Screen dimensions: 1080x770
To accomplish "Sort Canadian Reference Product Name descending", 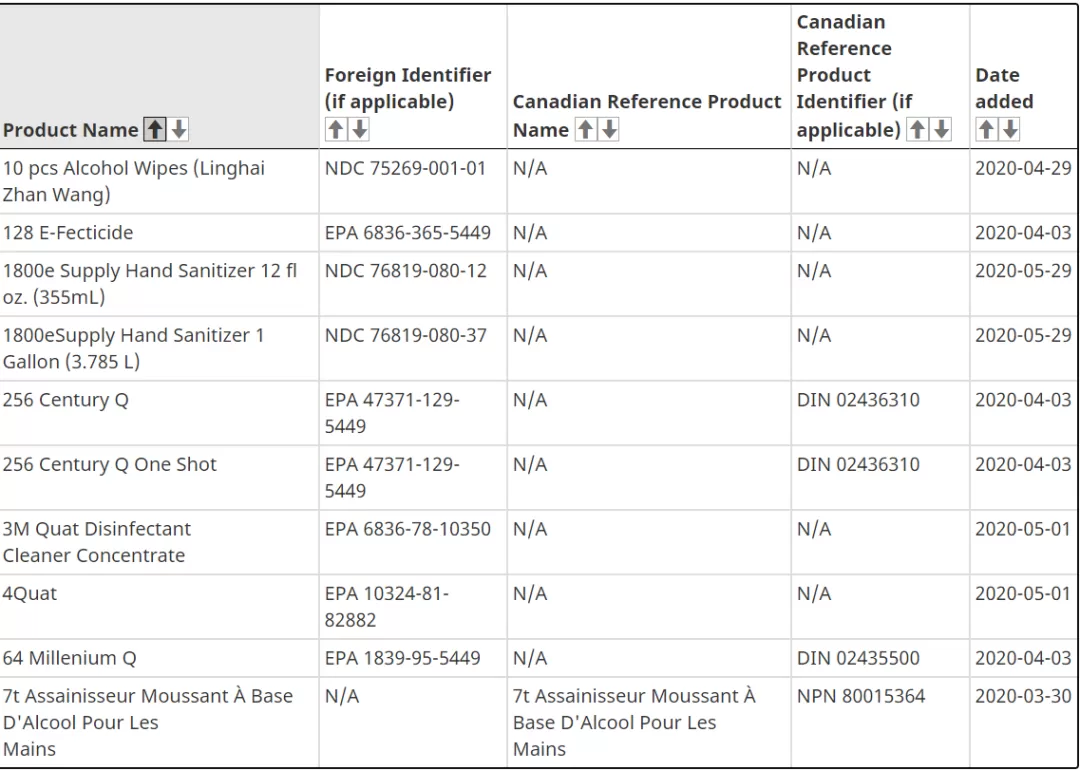I will [609, 129].
